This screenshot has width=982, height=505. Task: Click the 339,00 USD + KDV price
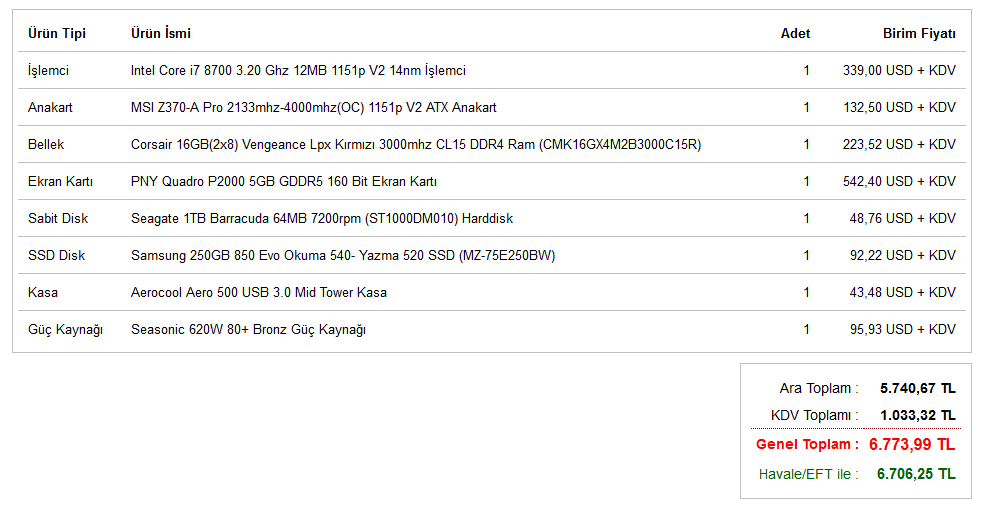click(899, 70)
